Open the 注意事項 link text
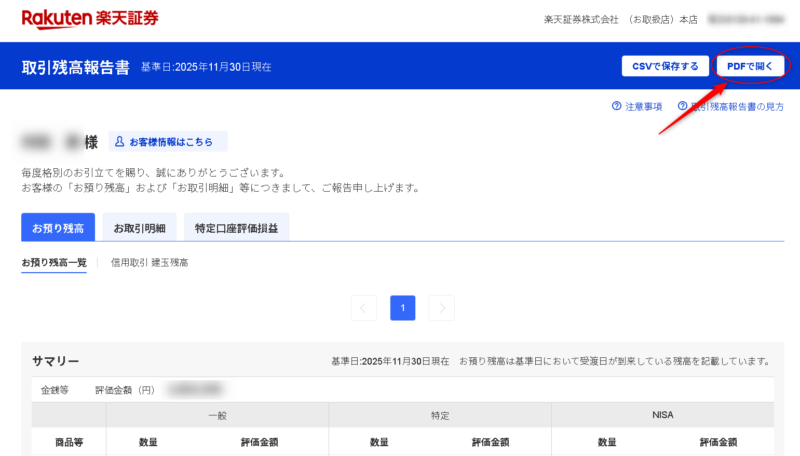 [x=644, y=106]
